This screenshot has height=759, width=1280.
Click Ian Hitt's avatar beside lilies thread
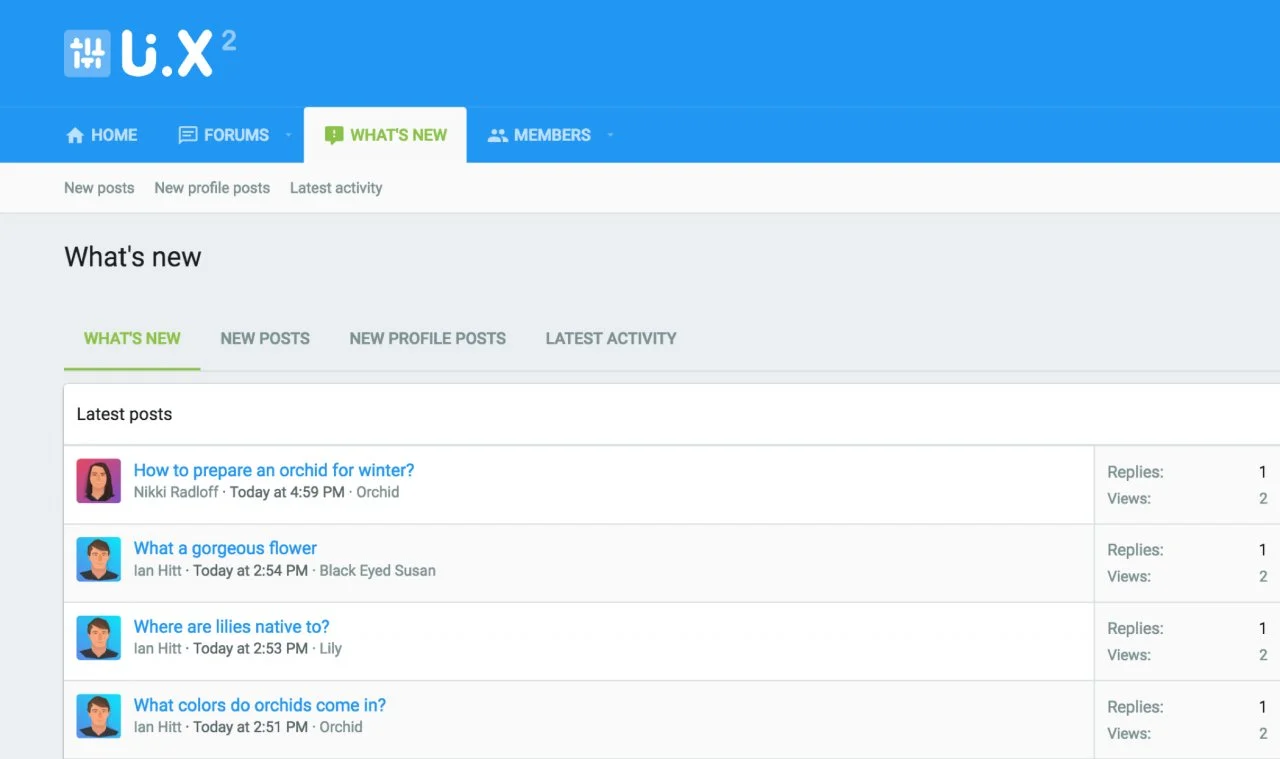point(99,638)
